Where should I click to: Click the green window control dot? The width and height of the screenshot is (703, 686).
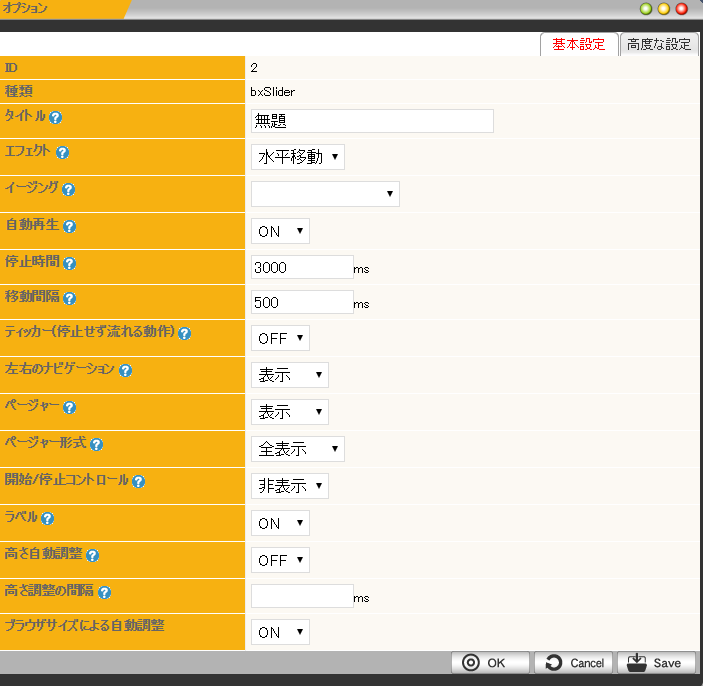pos(646,9)
